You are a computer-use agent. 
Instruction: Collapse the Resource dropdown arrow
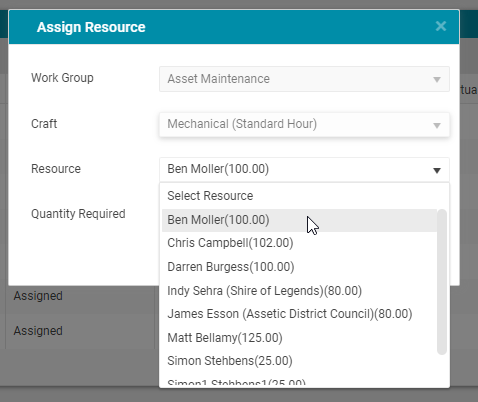(437, 171)
